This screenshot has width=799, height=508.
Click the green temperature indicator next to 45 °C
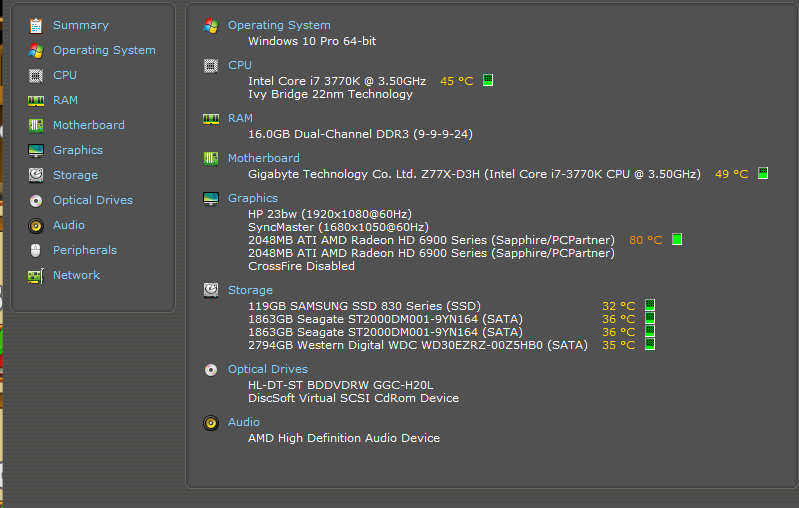pos(488,80)
